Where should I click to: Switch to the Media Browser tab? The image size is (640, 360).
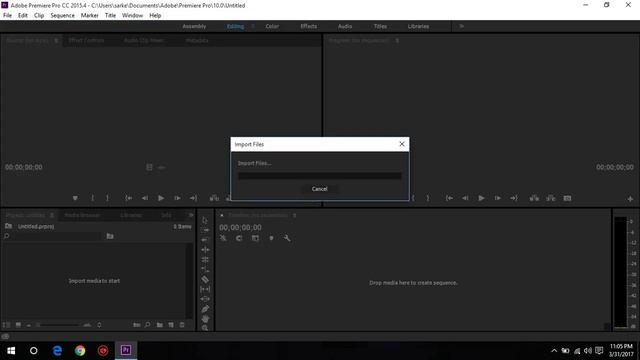pos(82,215)
